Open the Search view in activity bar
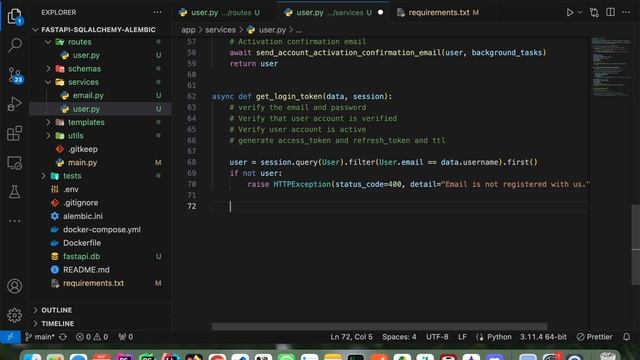Viewport: 640px width, 360px height. point(15,45)
